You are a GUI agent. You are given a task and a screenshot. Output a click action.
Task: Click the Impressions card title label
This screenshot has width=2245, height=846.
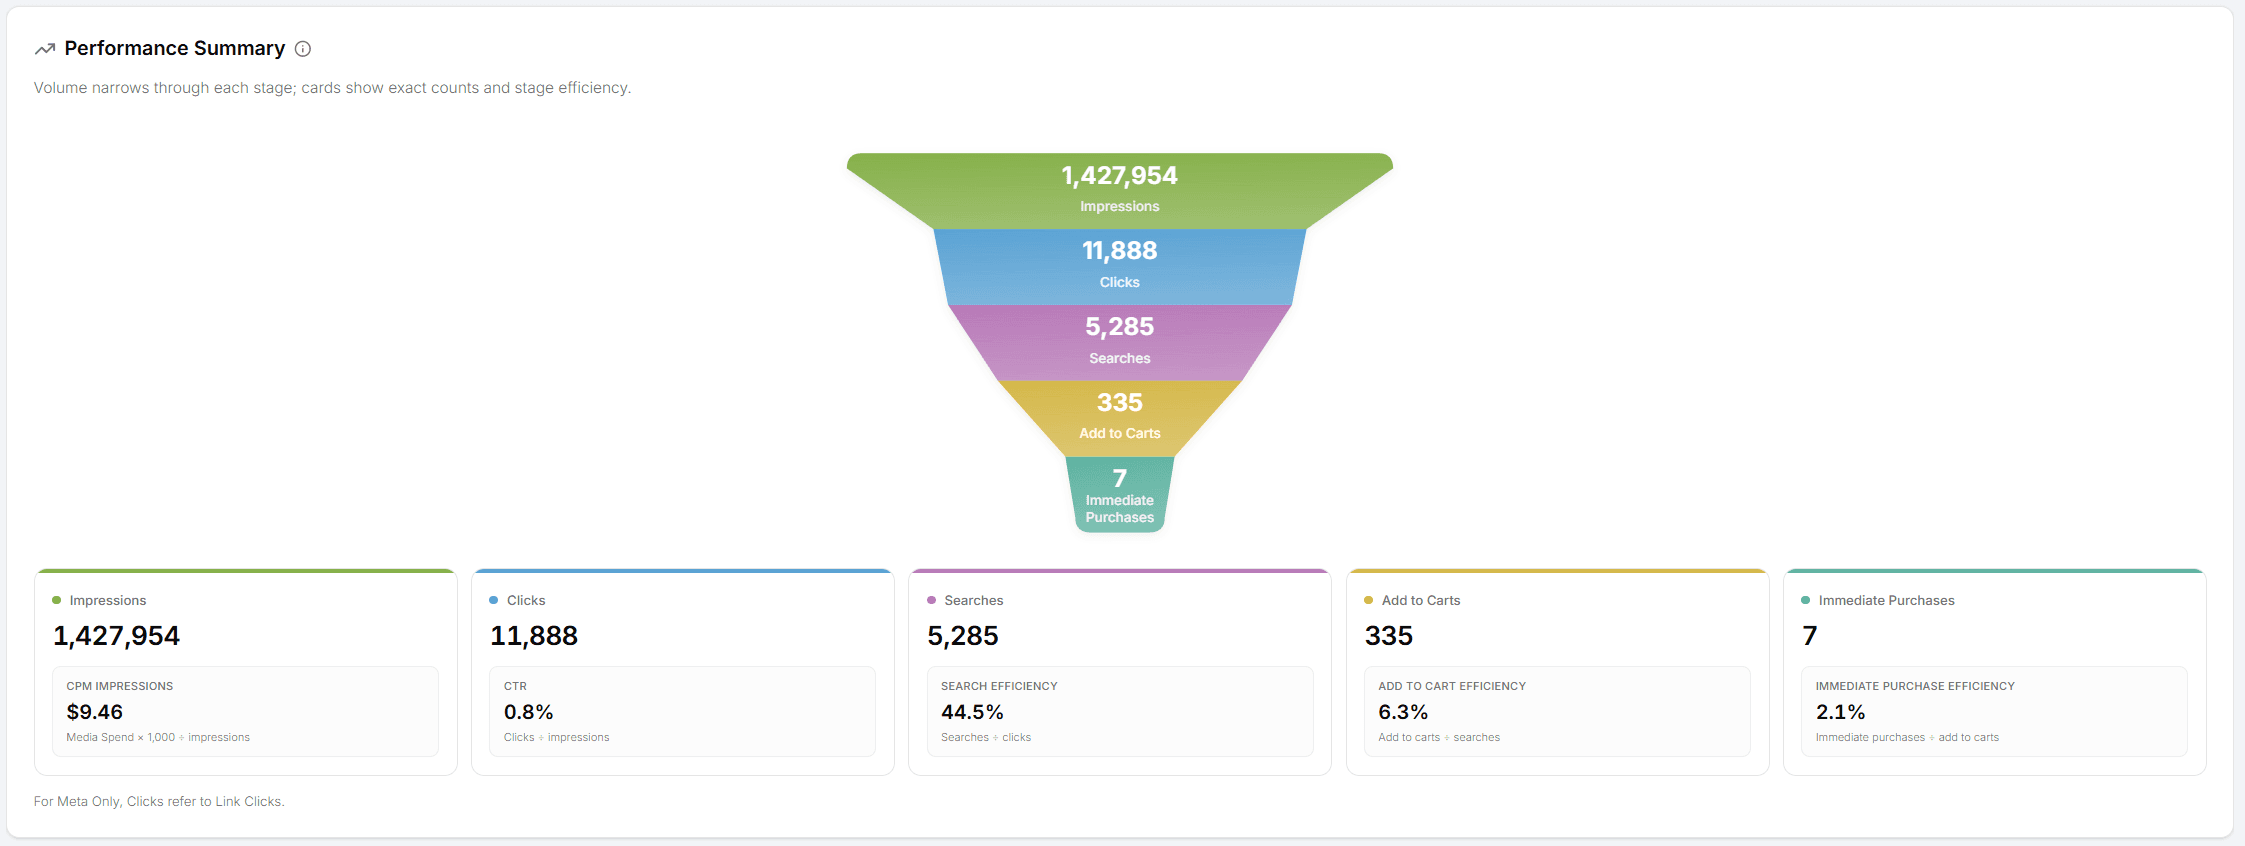click(x=108, y=600)
